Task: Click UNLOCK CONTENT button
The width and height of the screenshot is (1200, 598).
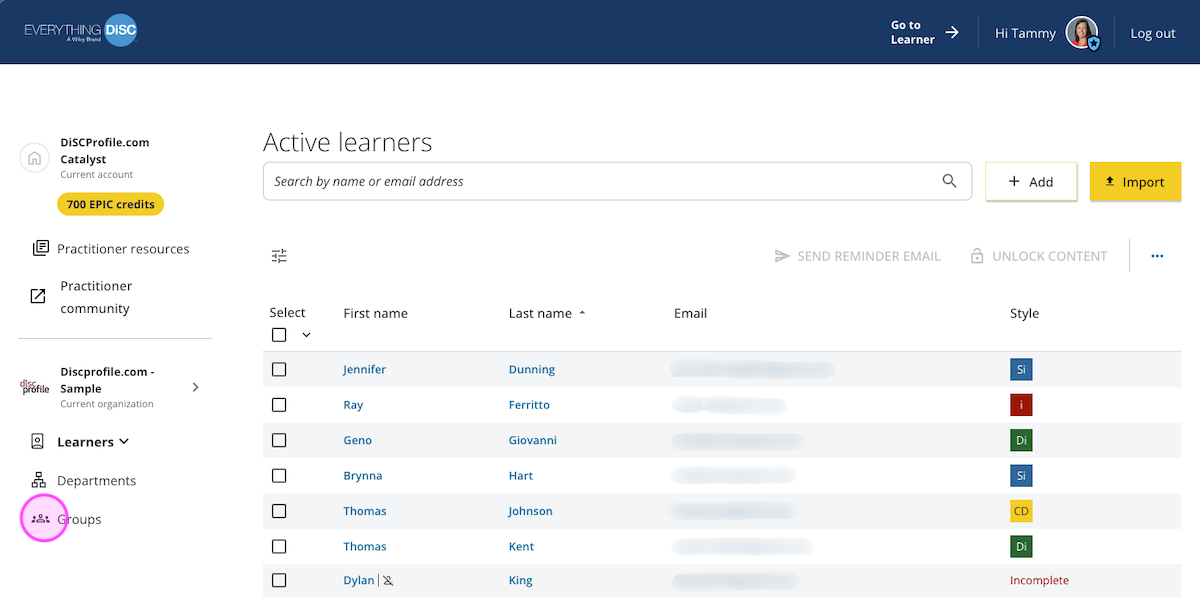Action: [x=1039, y=256]
